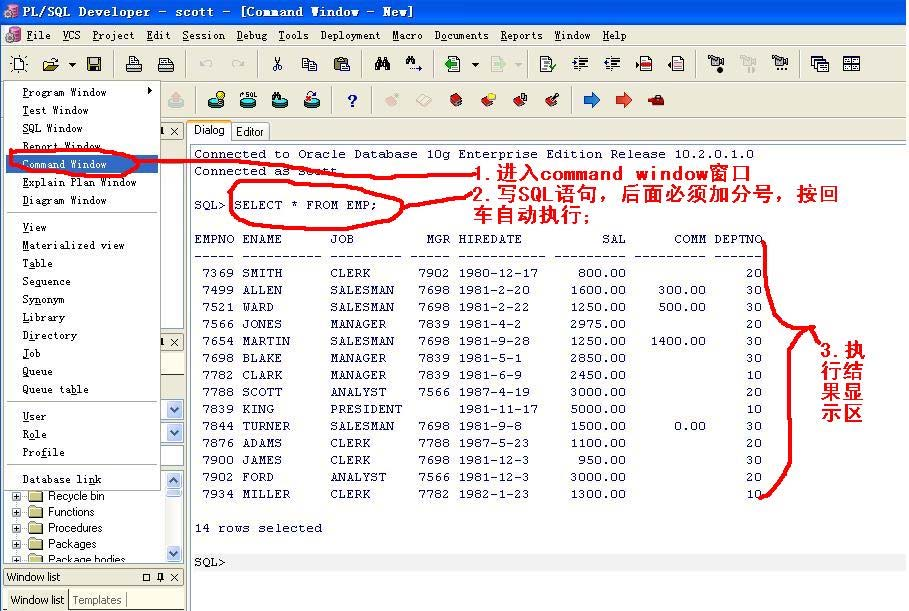Screen dimensions: 909x611
Task: Expand the Packages tree node
Action: [x=16, y=544]
